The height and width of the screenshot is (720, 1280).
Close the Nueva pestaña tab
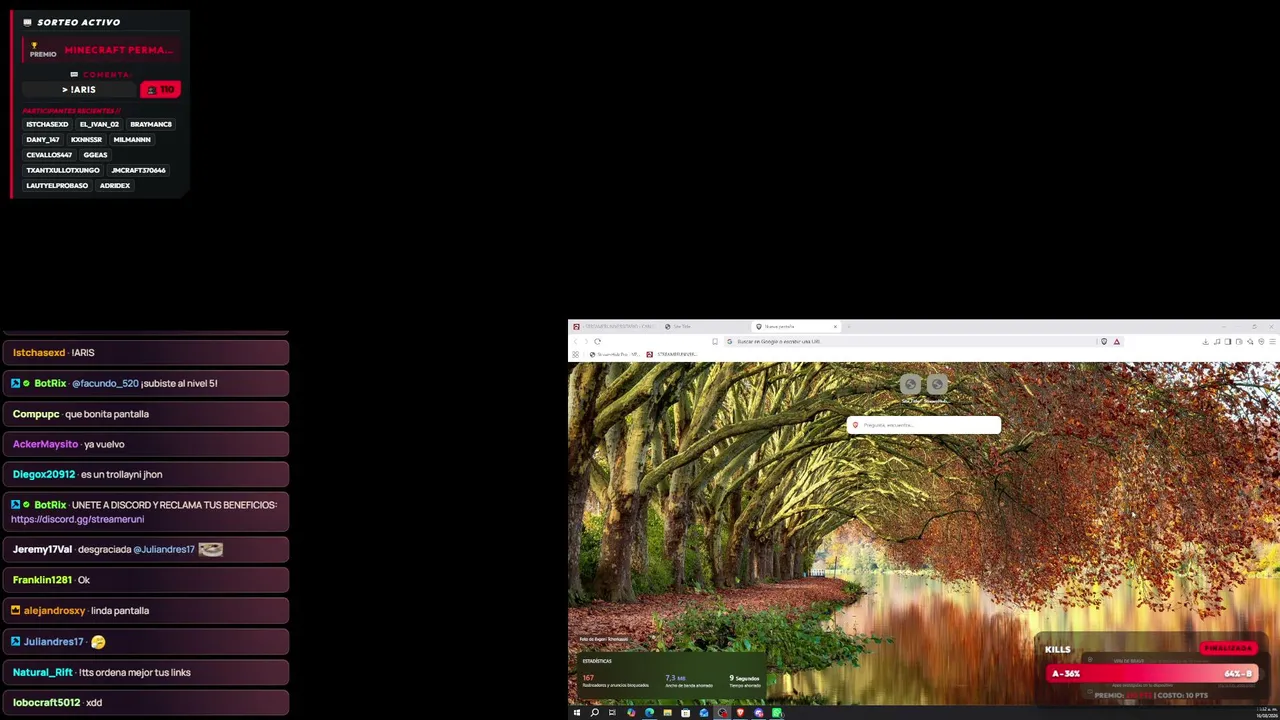835,326
